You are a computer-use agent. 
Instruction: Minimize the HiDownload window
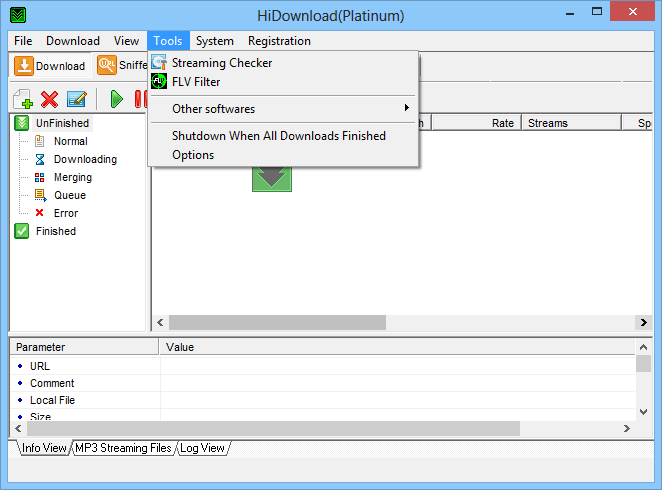coord(570,12)
